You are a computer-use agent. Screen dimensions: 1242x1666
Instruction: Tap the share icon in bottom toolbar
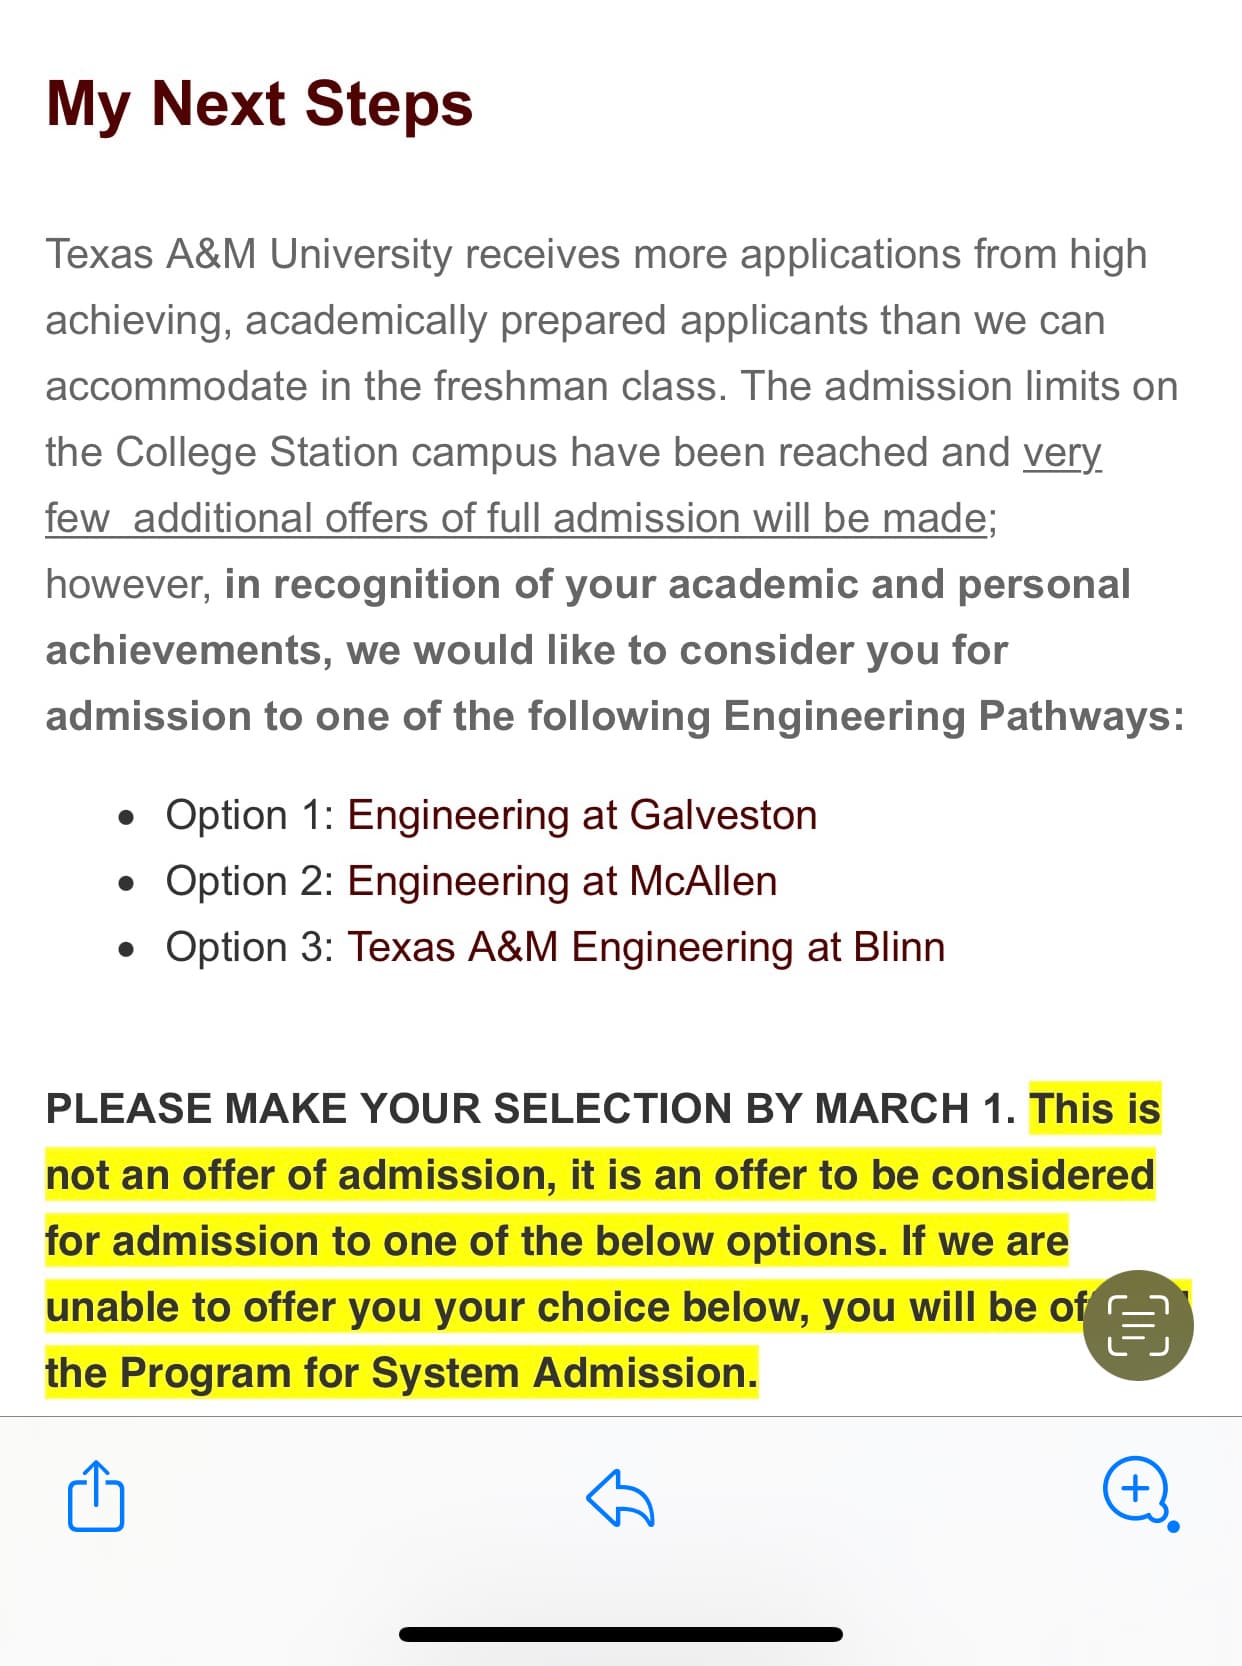pyautogui.click(x=96, y=1496)
